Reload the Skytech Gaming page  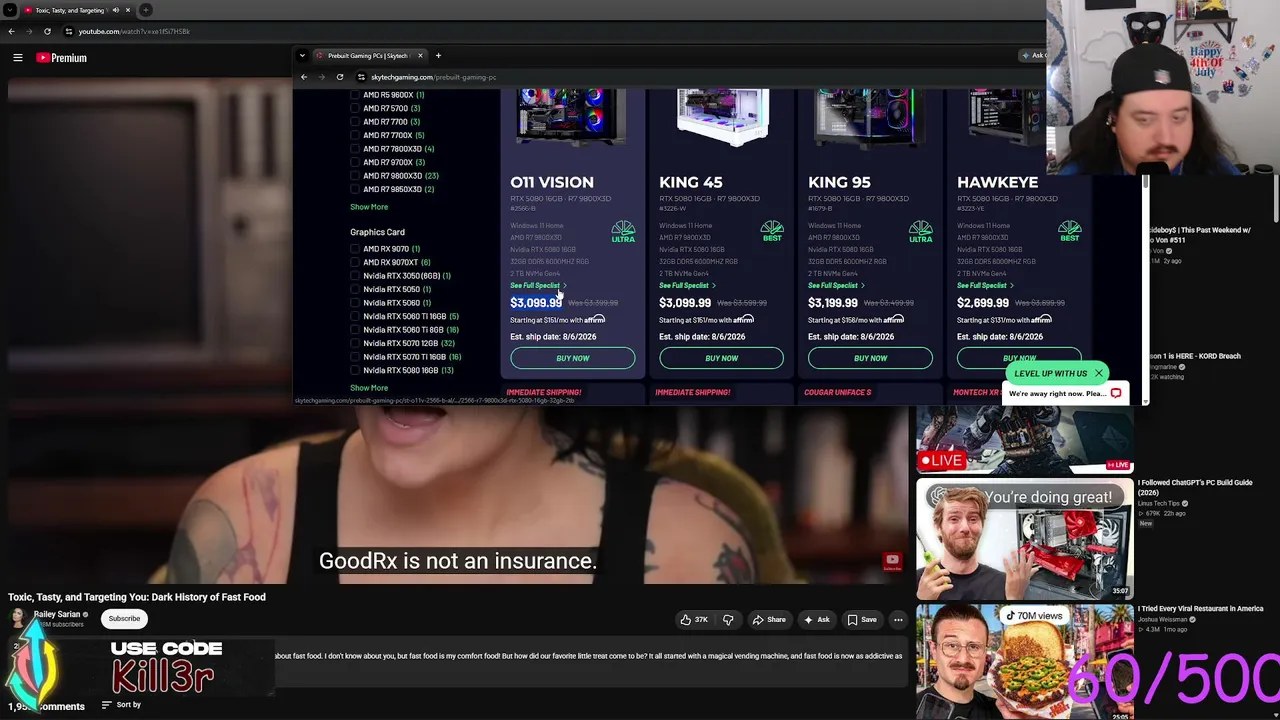(x=340, y=77)
